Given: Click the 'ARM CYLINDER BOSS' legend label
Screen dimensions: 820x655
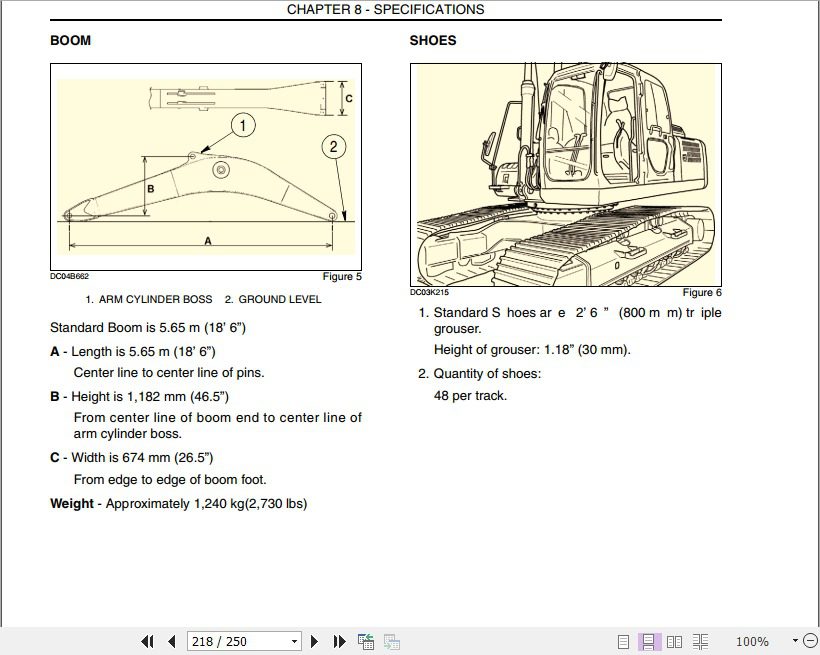Looking at the screenshot, I should tap(155, 299).
